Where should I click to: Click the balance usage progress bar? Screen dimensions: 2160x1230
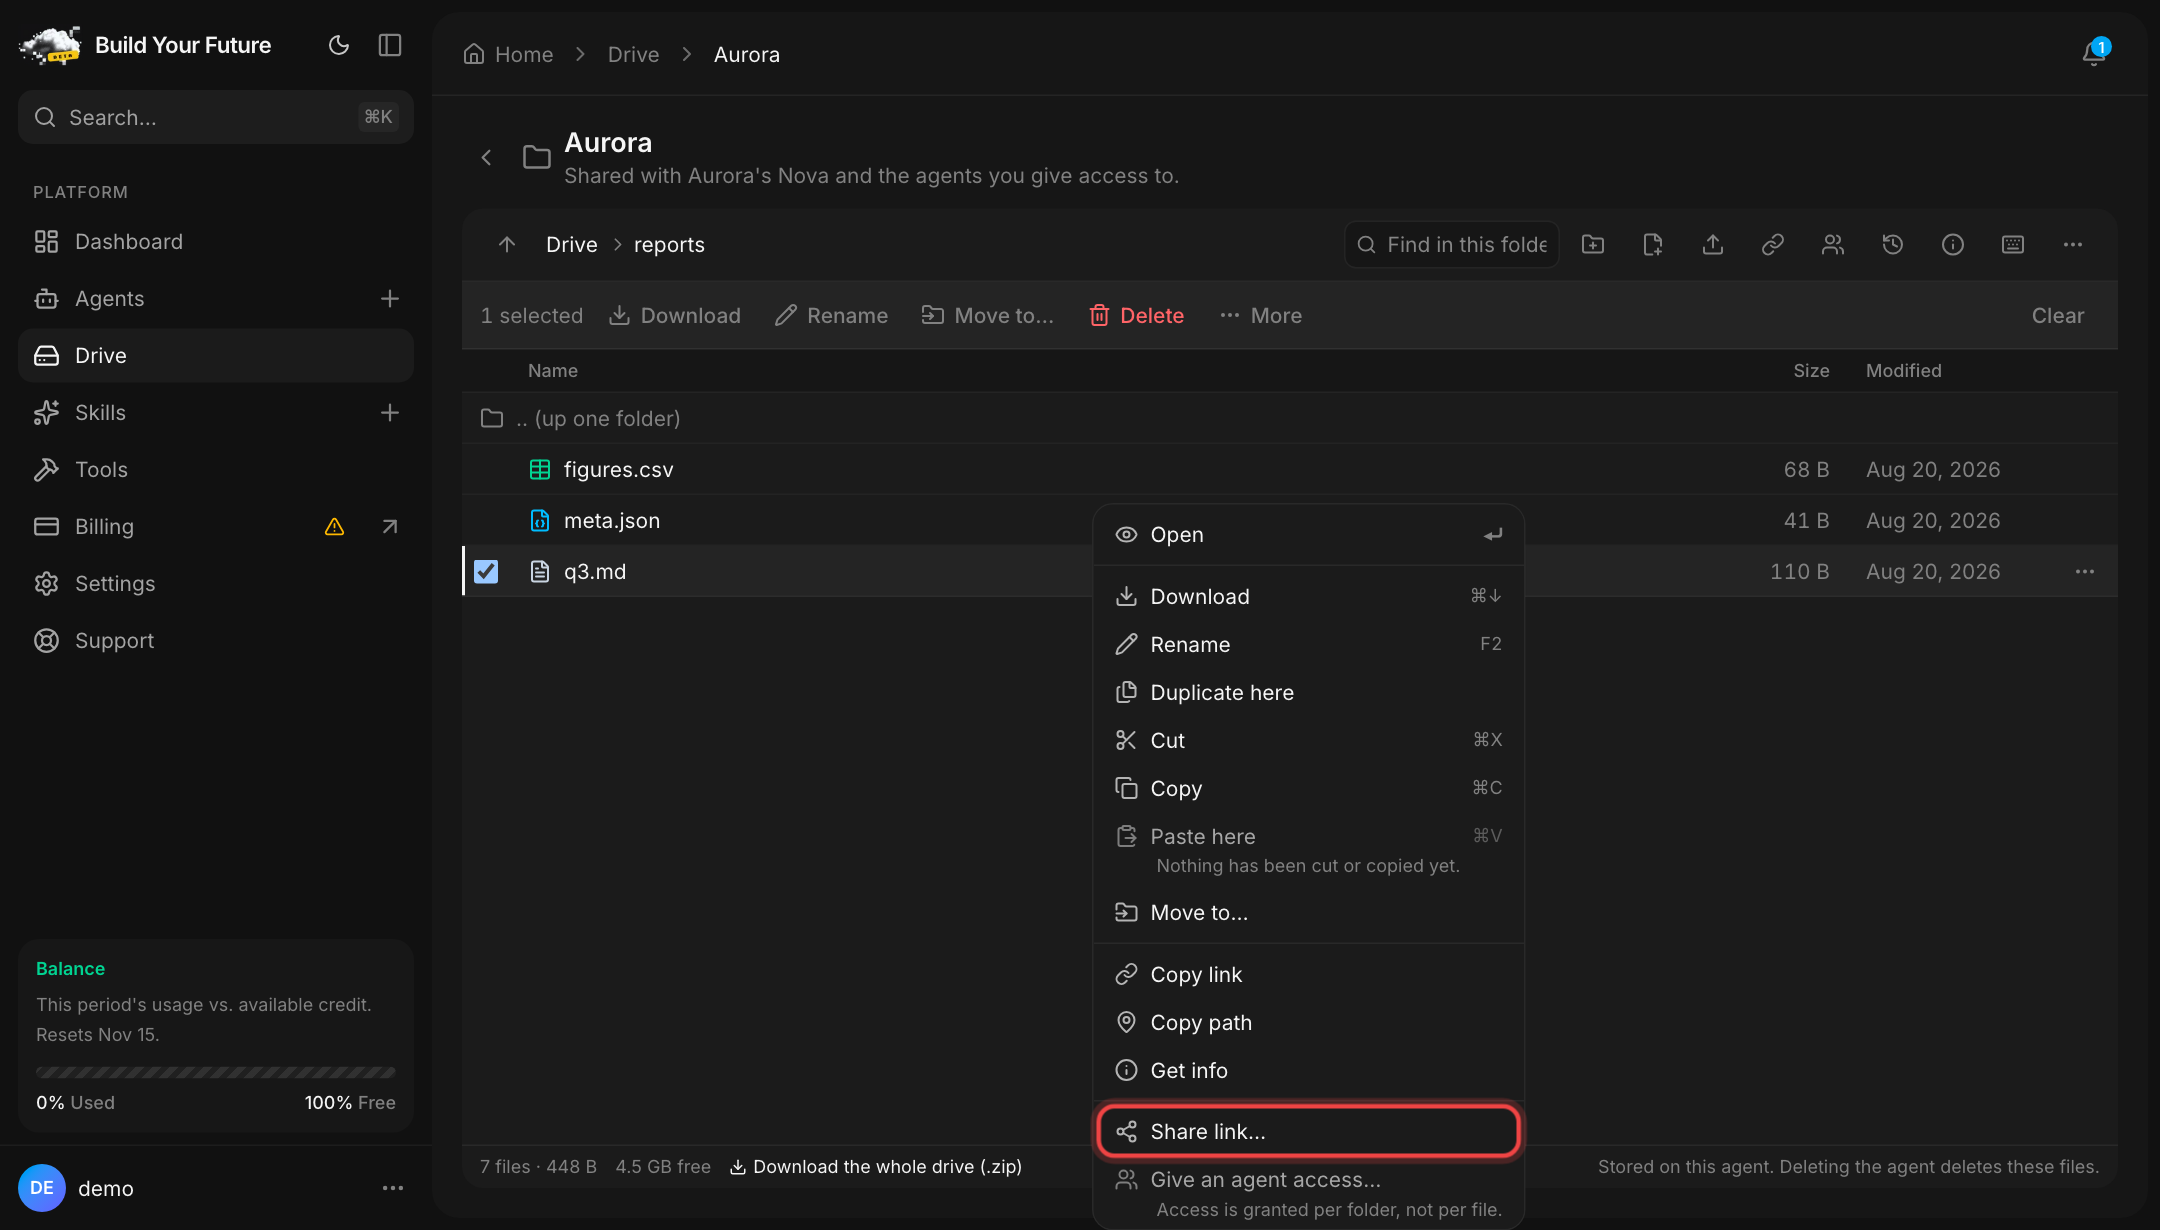(x=216, y=1072)
